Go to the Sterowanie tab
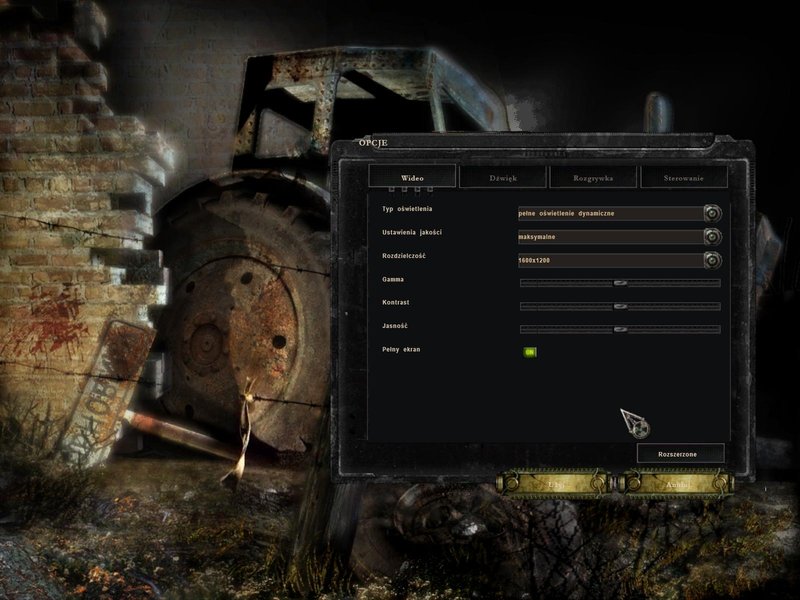The image size is (800, 600). tap(684, 178)
